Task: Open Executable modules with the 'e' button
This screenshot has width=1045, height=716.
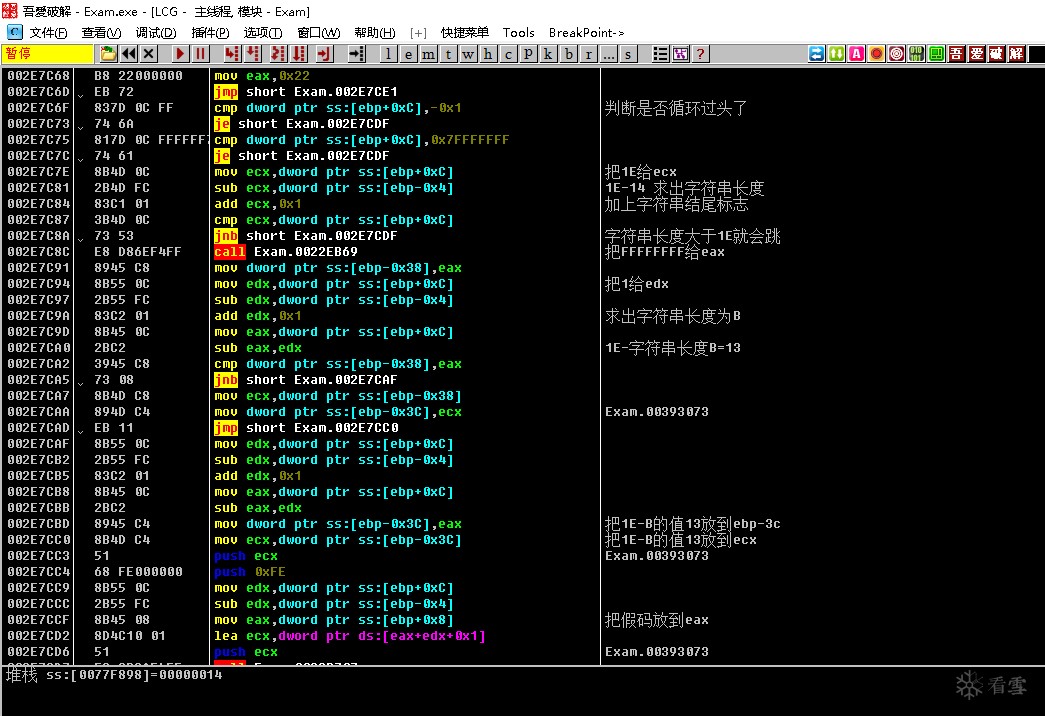Action: (409, 54)
